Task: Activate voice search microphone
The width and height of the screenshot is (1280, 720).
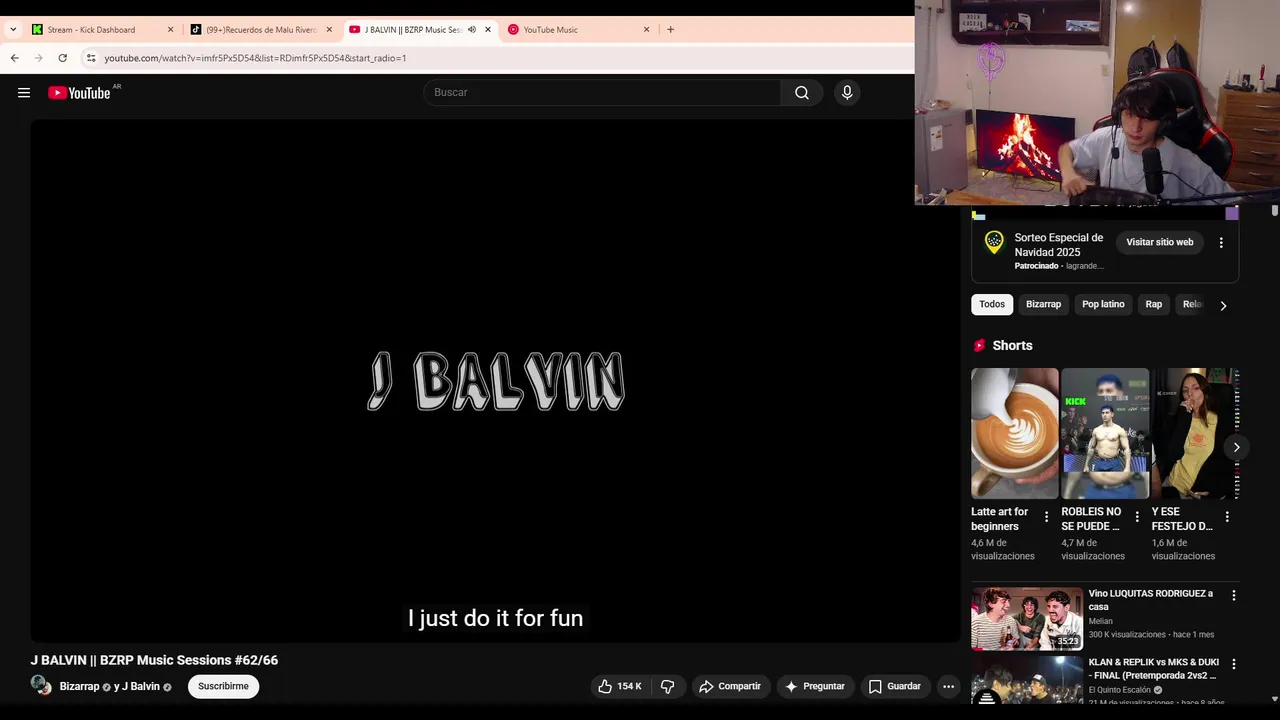Action: [847, 93]
